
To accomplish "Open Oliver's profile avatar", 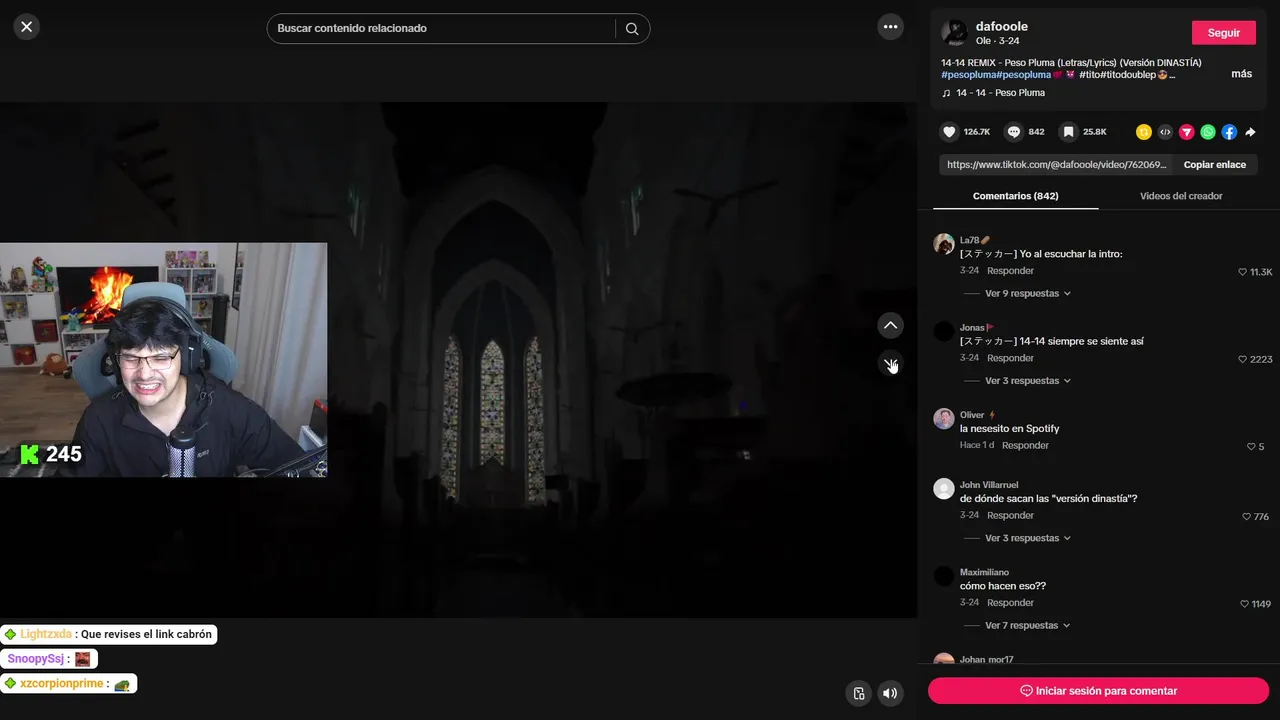I will click(x=944, y=419).
